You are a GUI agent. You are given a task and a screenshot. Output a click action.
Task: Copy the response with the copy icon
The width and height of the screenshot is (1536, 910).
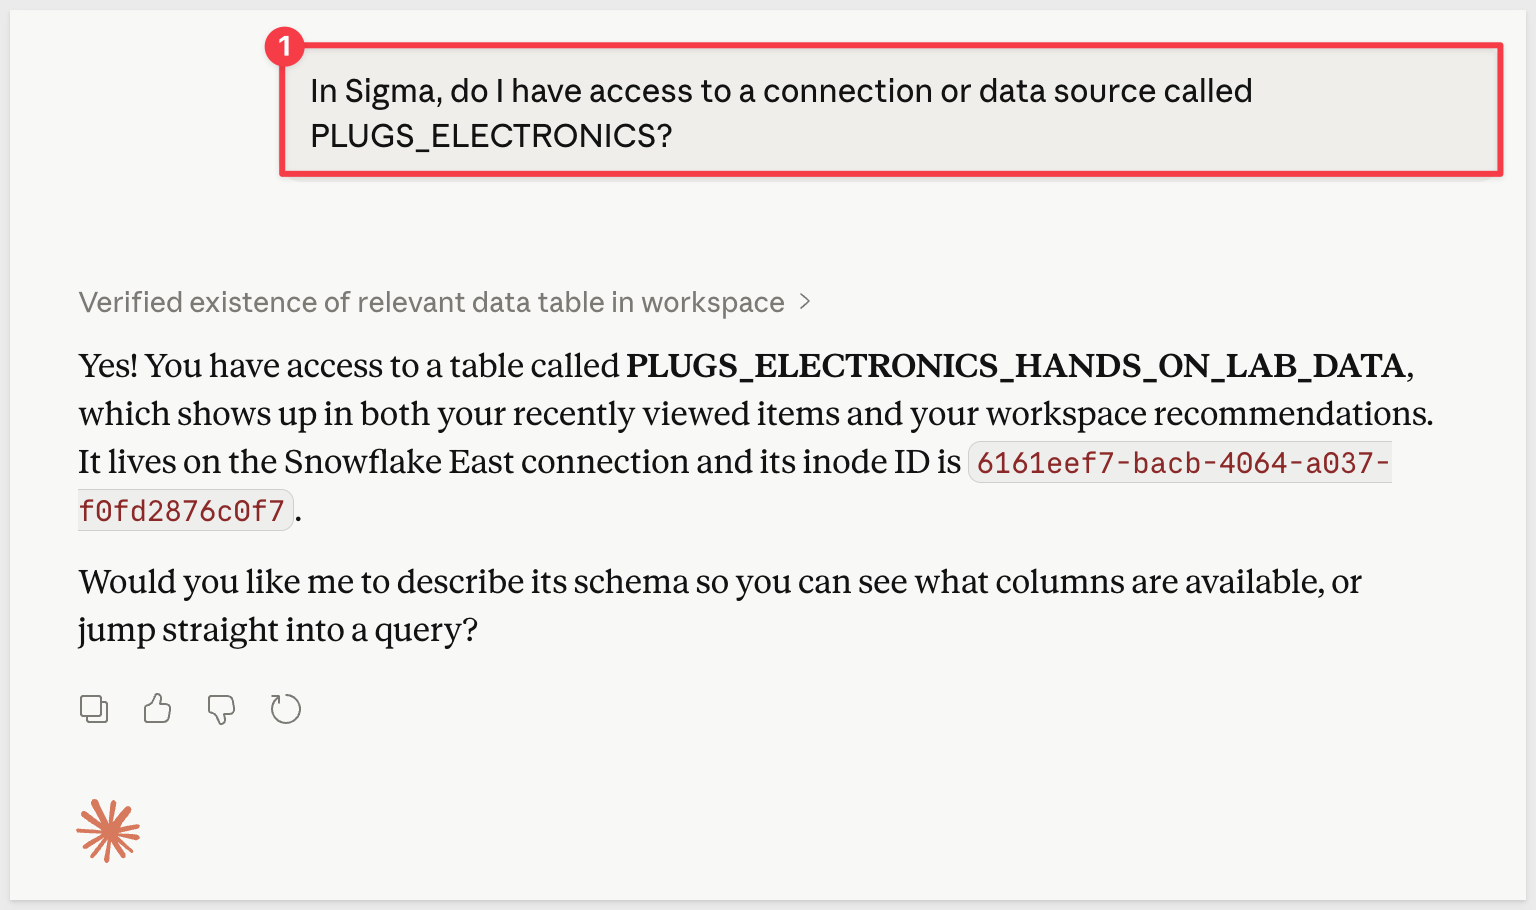94,709
